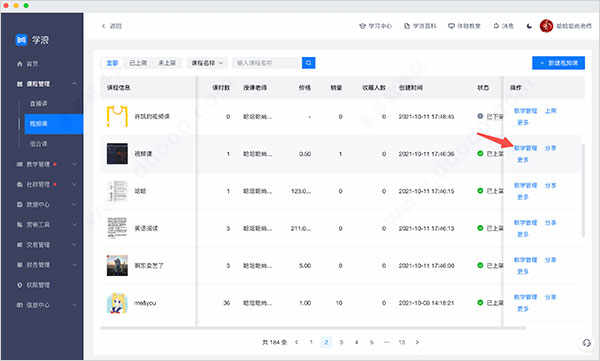Expand the 交易管理 menu chevron

point(74,245)
